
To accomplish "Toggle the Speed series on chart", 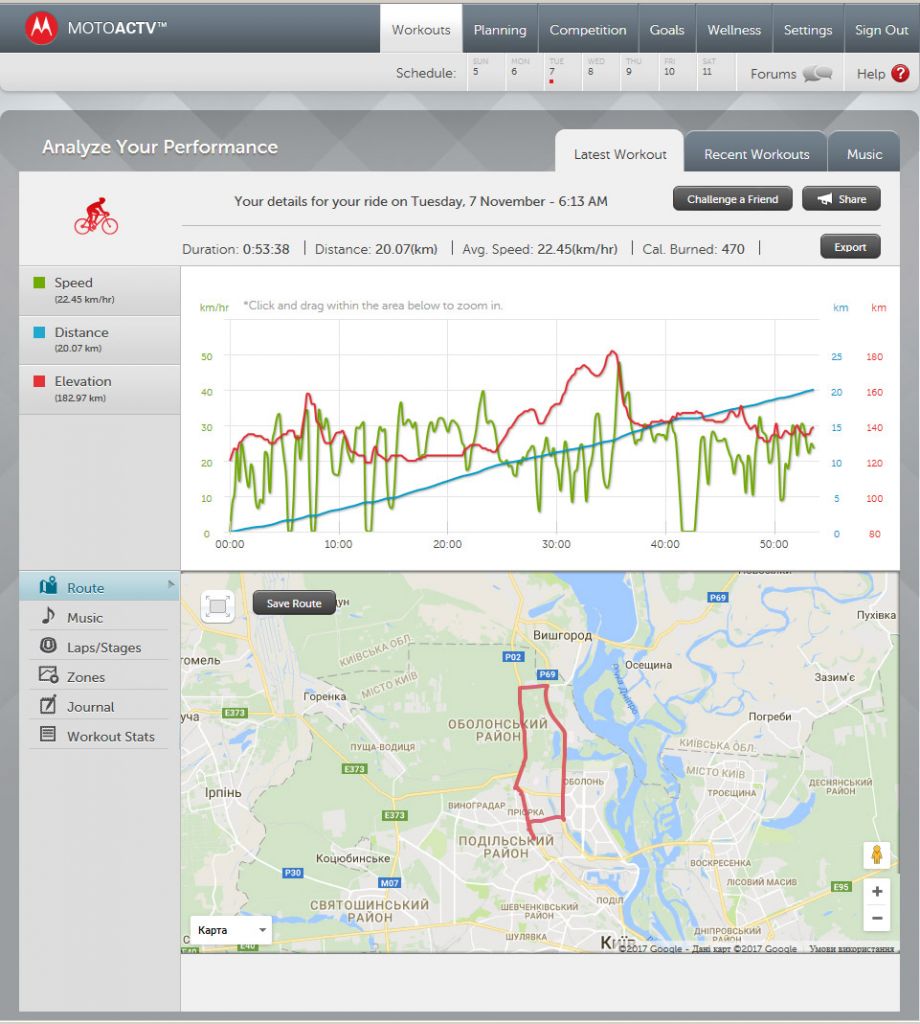I will 74,283.
